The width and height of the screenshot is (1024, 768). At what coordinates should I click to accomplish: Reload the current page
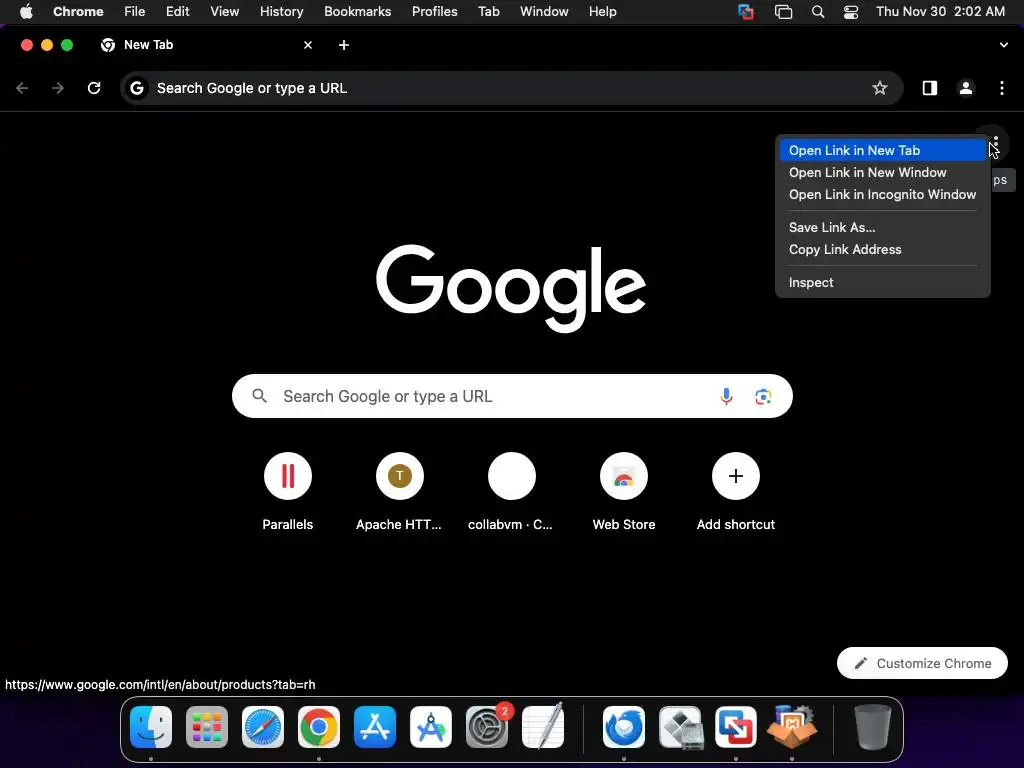point(94,88)
